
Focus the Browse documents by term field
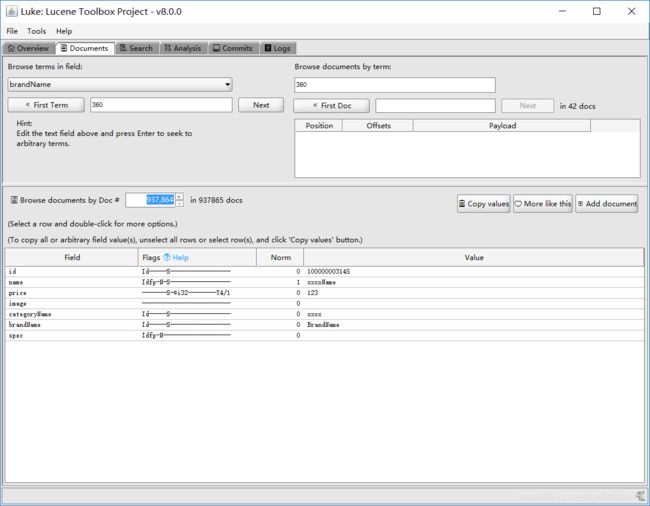point(395,85)
